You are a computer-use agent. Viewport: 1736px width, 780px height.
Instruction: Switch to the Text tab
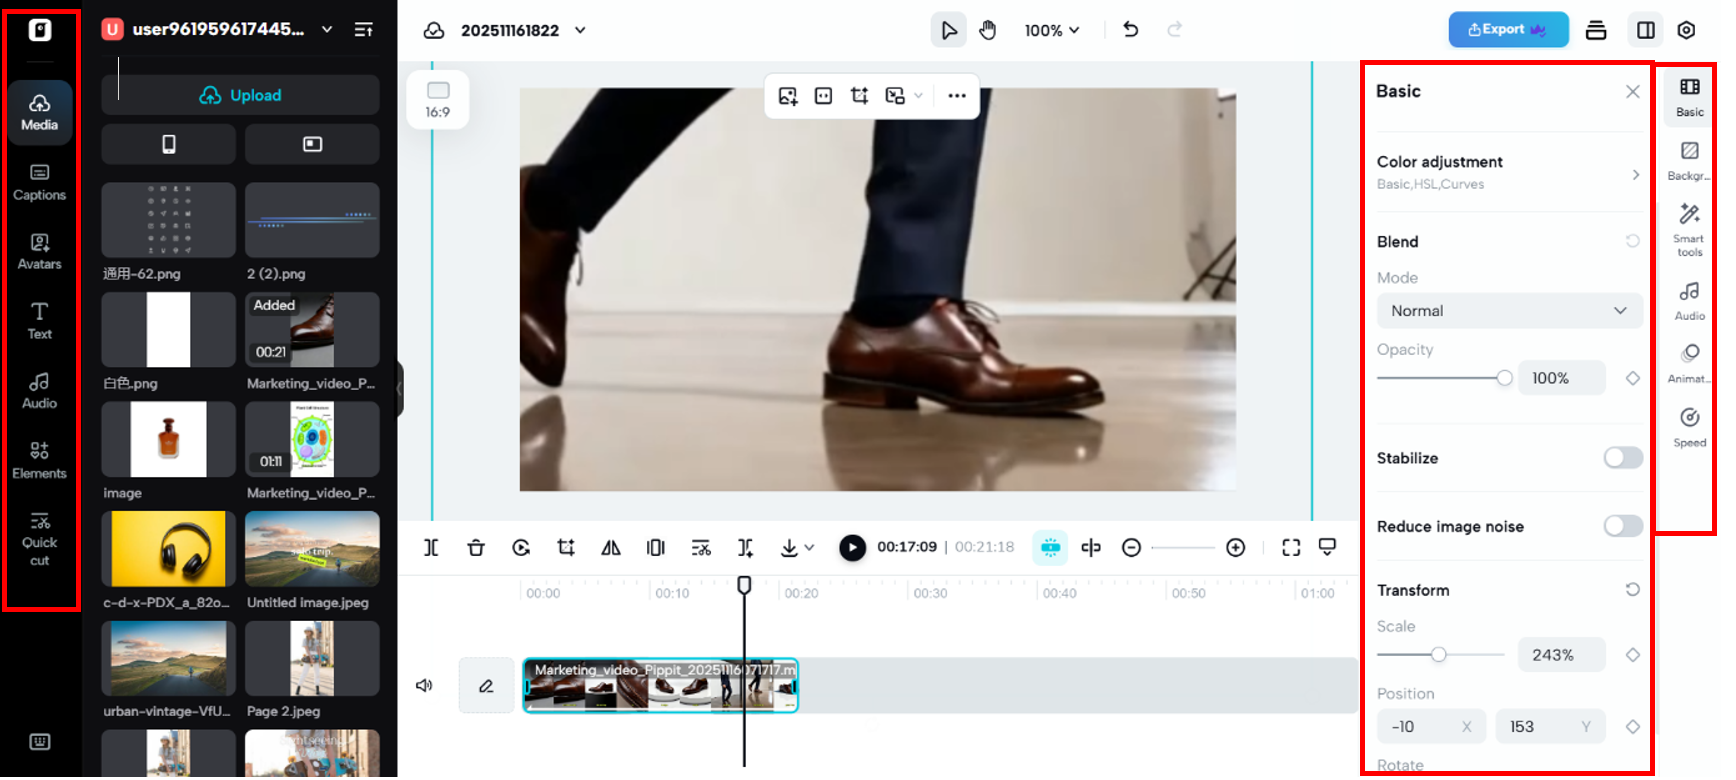coord(39,320)
